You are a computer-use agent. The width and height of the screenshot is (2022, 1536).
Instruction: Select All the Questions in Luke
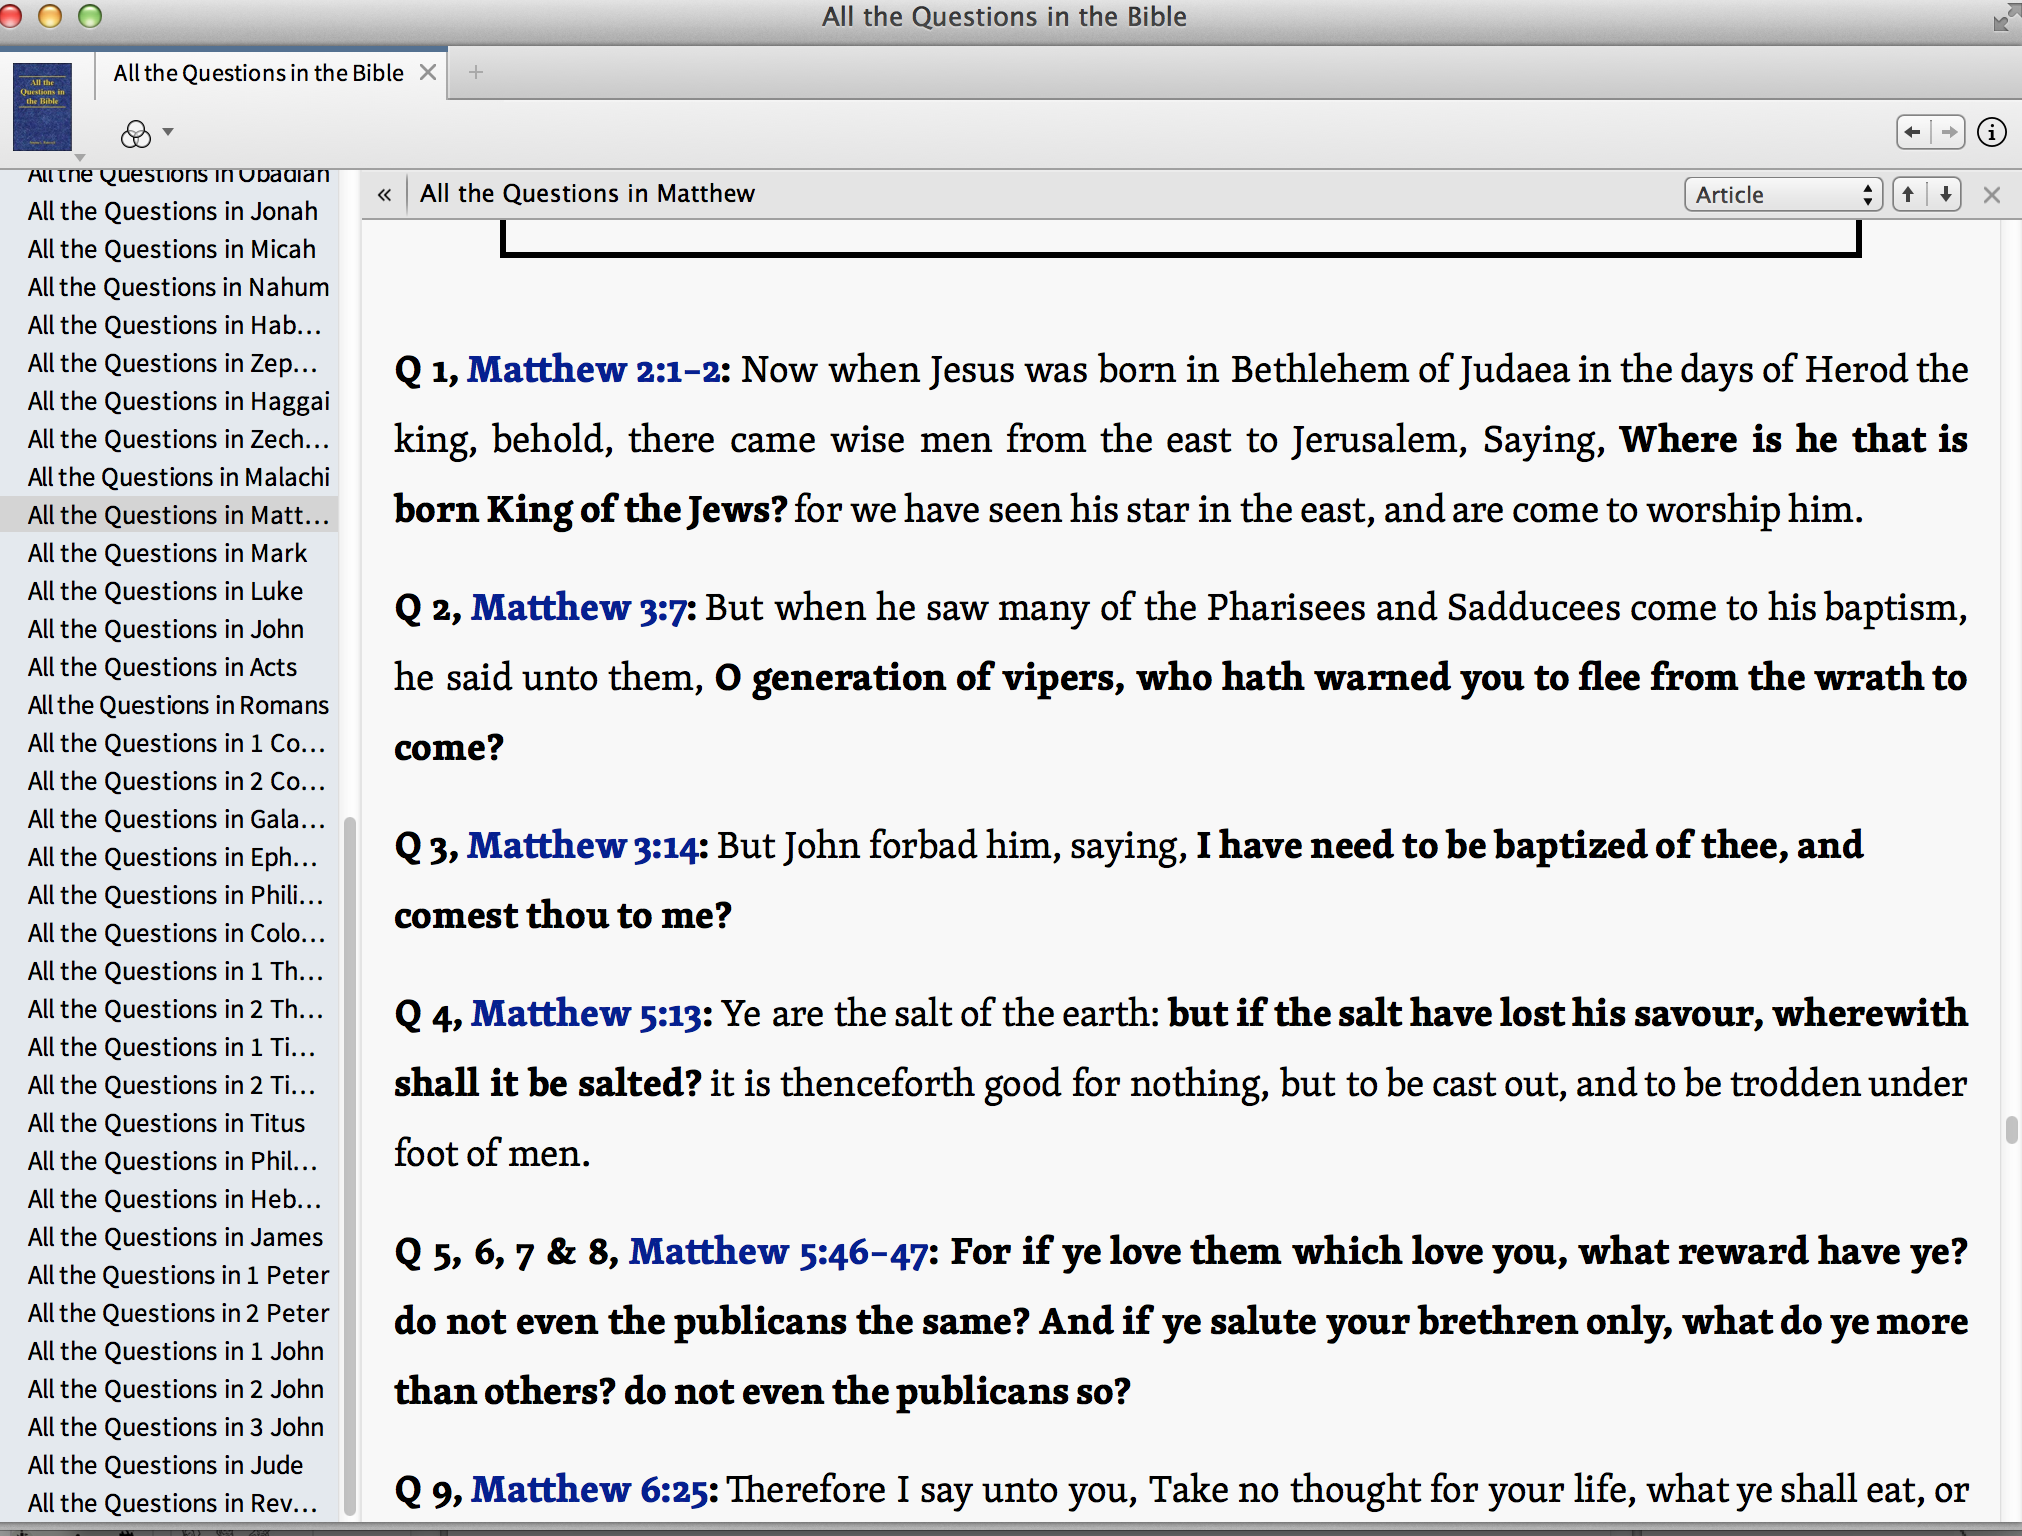165,591
